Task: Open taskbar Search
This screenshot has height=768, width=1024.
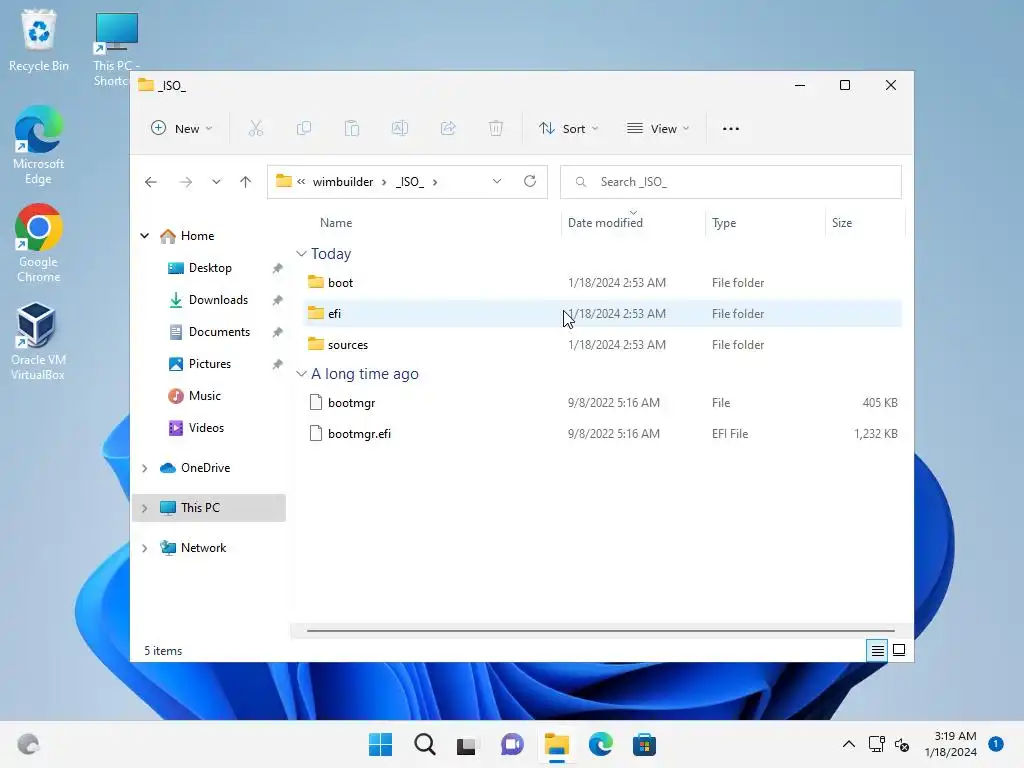Action: pos(424,744)
